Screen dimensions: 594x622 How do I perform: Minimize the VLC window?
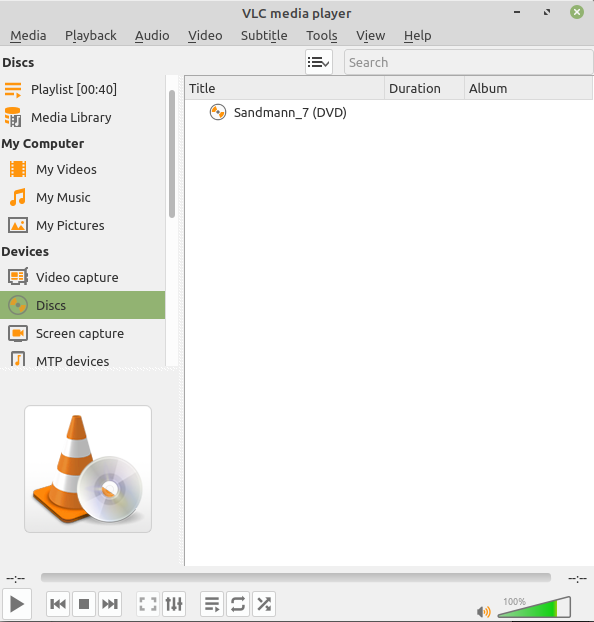coord(517,12)
